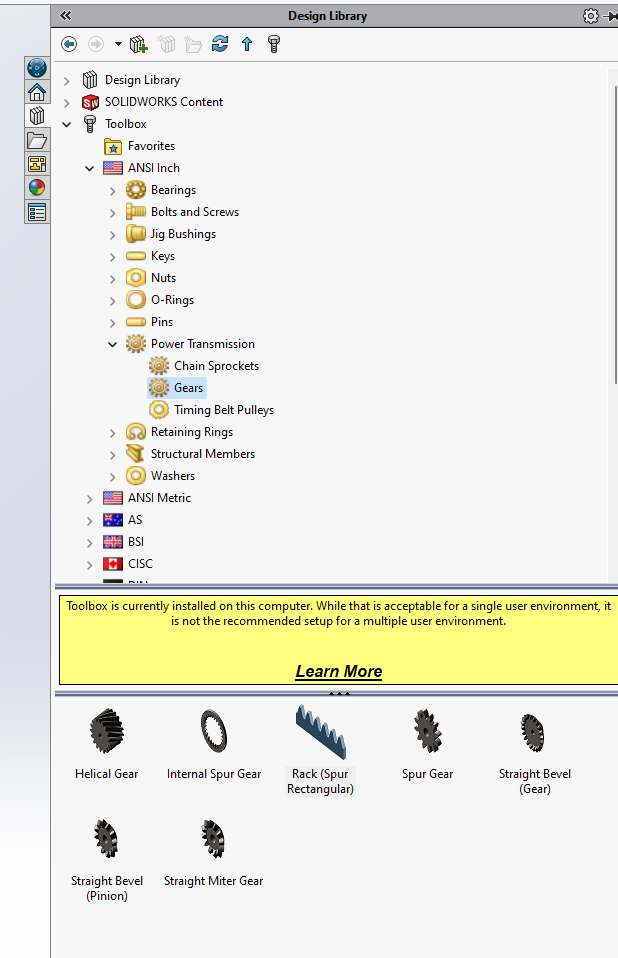Image resolution: width=618 pixels, height=958 pixels.
Task: Switch to Design Library books tab
Action: point(37,116)
